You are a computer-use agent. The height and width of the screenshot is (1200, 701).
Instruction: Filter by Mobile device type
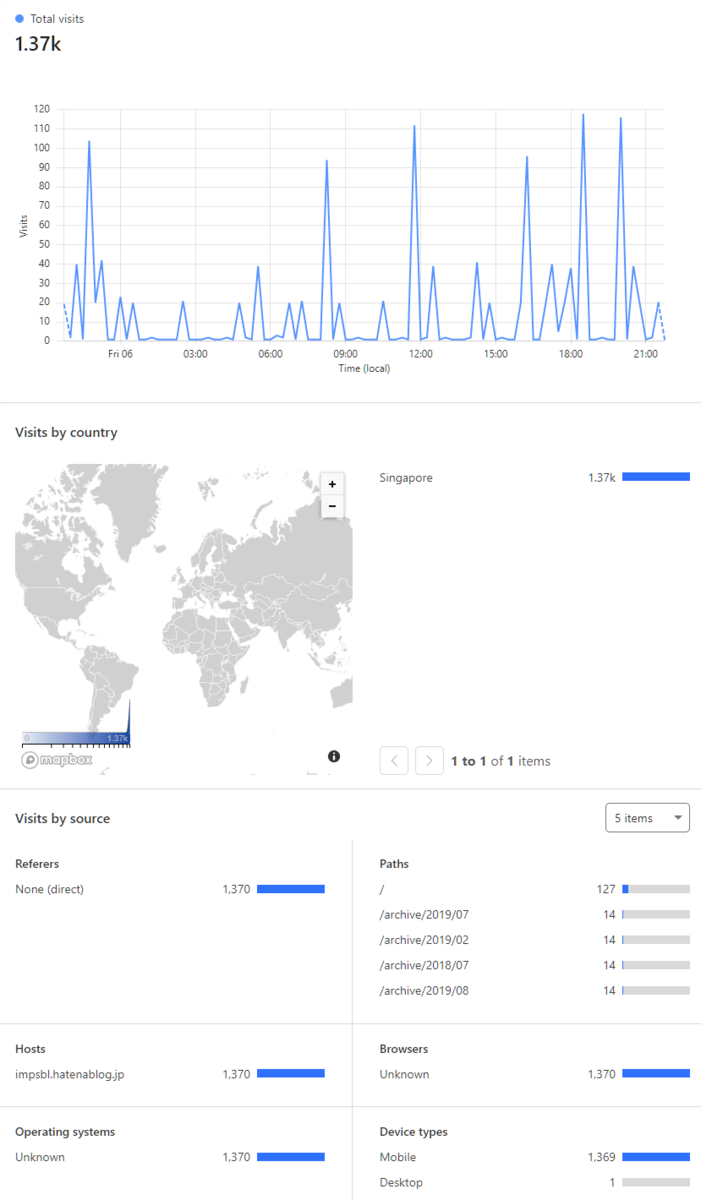point(534,1157)
